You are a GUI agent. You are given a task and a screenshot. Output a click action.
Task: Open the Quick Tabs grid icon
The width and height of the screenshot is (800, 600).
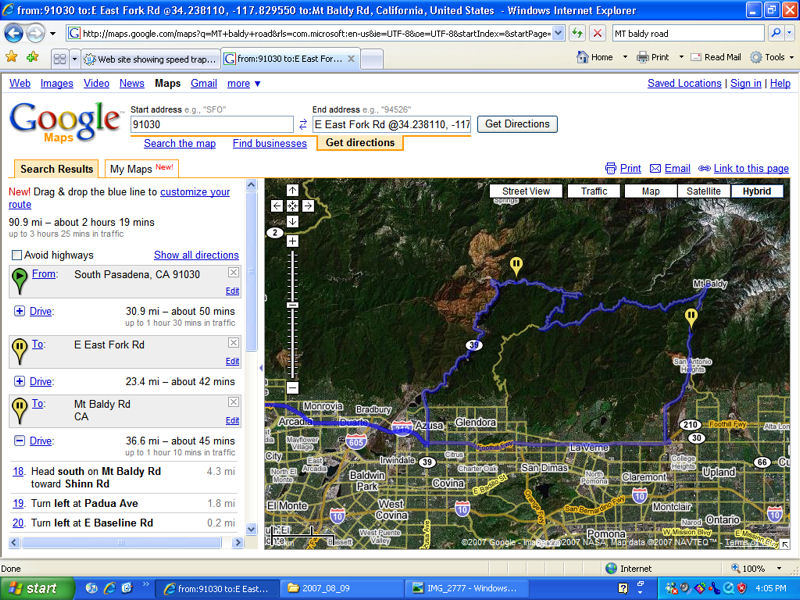(x=60, y=59)
